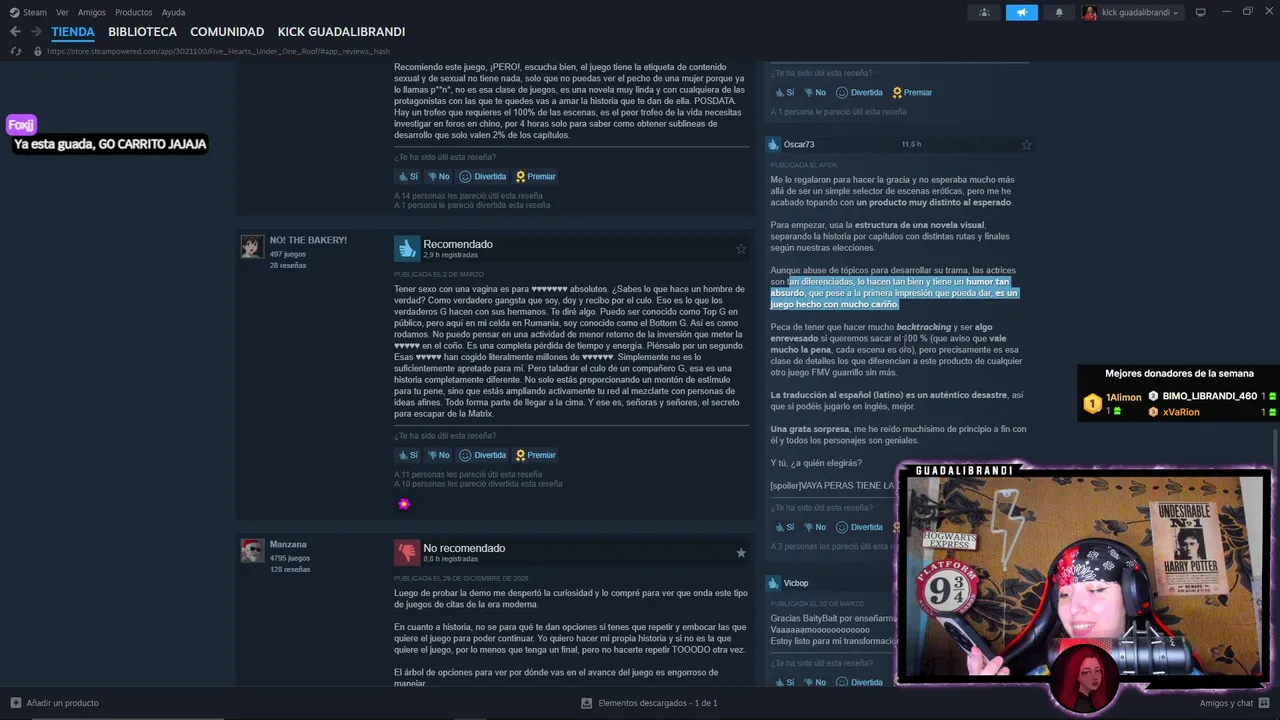Click Premiar on the review with 14 helpful votes
Viewport: 1280px width, 720px height.
pos(535,176)
